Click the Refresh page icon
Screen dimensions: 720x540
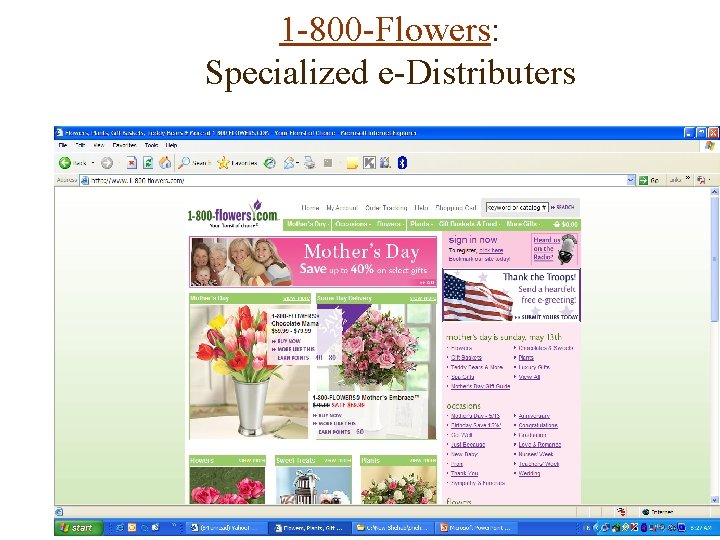pyautogui.click(x=148, y=163)
